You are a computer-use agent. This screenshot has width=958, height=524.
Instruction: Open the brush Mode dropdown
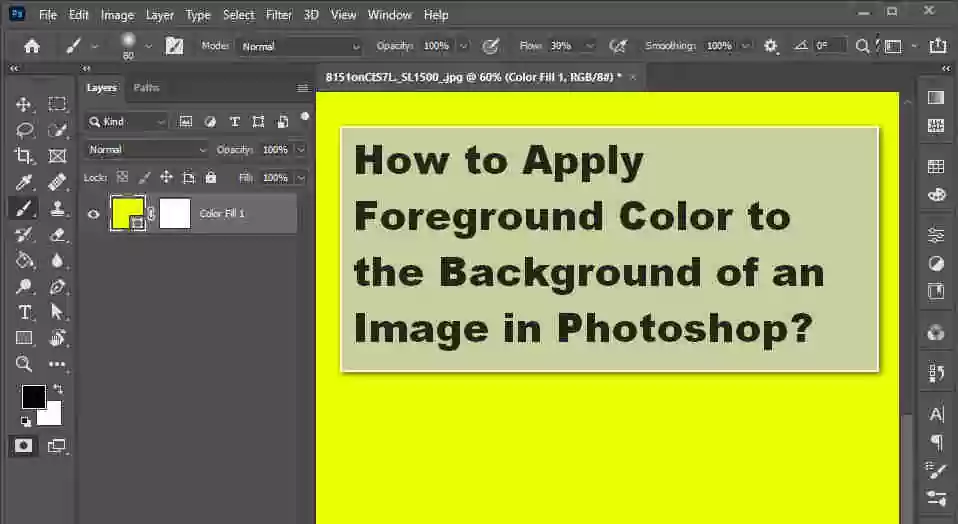coord(299,46)
